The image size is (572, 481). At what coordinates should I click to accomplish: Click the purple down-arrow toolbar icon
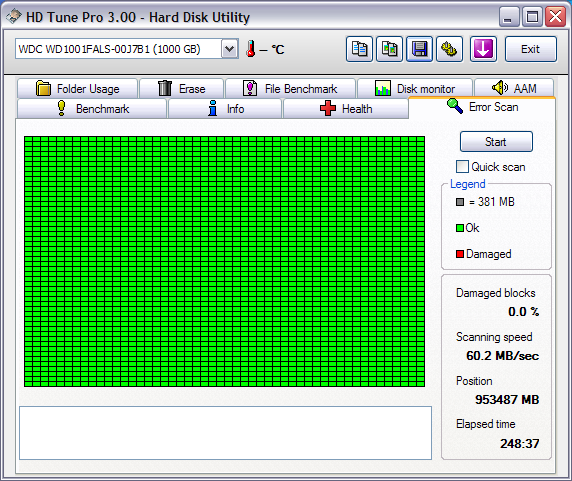click(483, 49)
